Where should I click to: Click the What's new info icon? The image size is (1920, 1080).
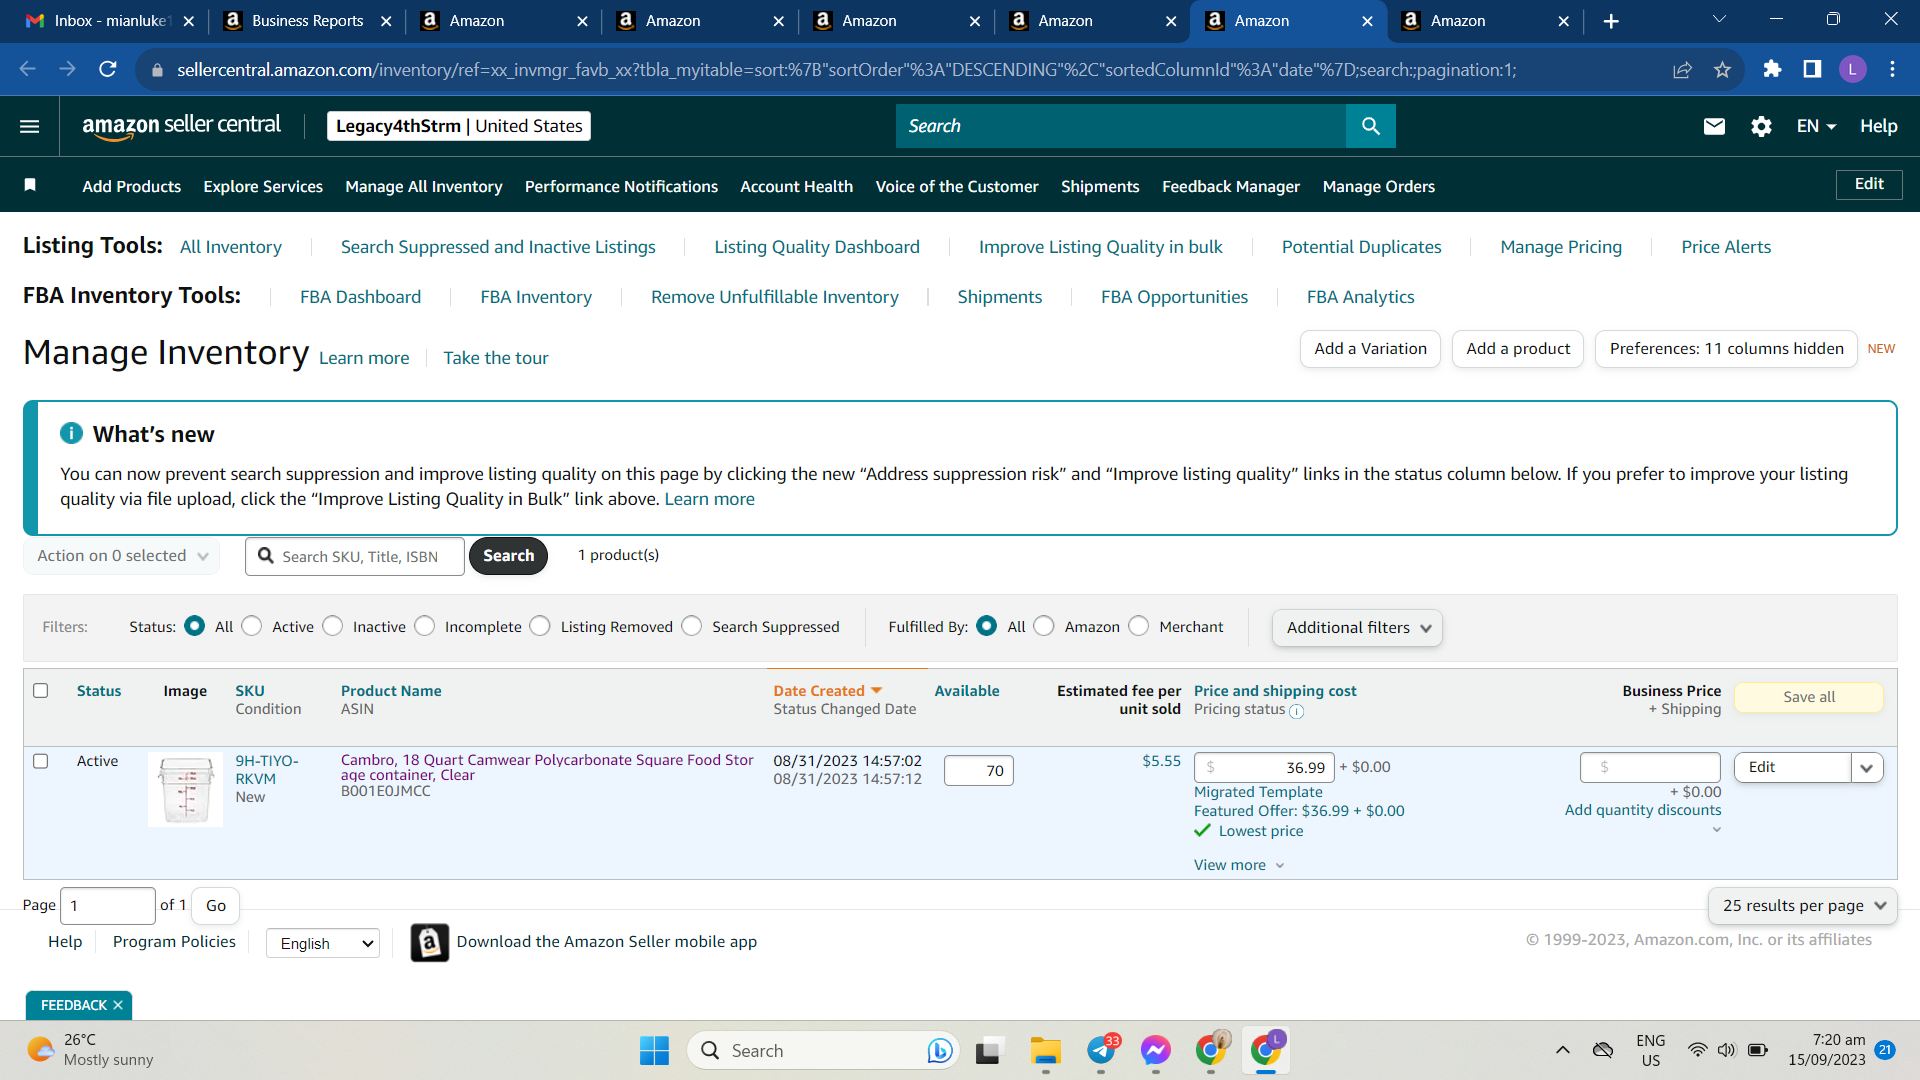[71, 433]
